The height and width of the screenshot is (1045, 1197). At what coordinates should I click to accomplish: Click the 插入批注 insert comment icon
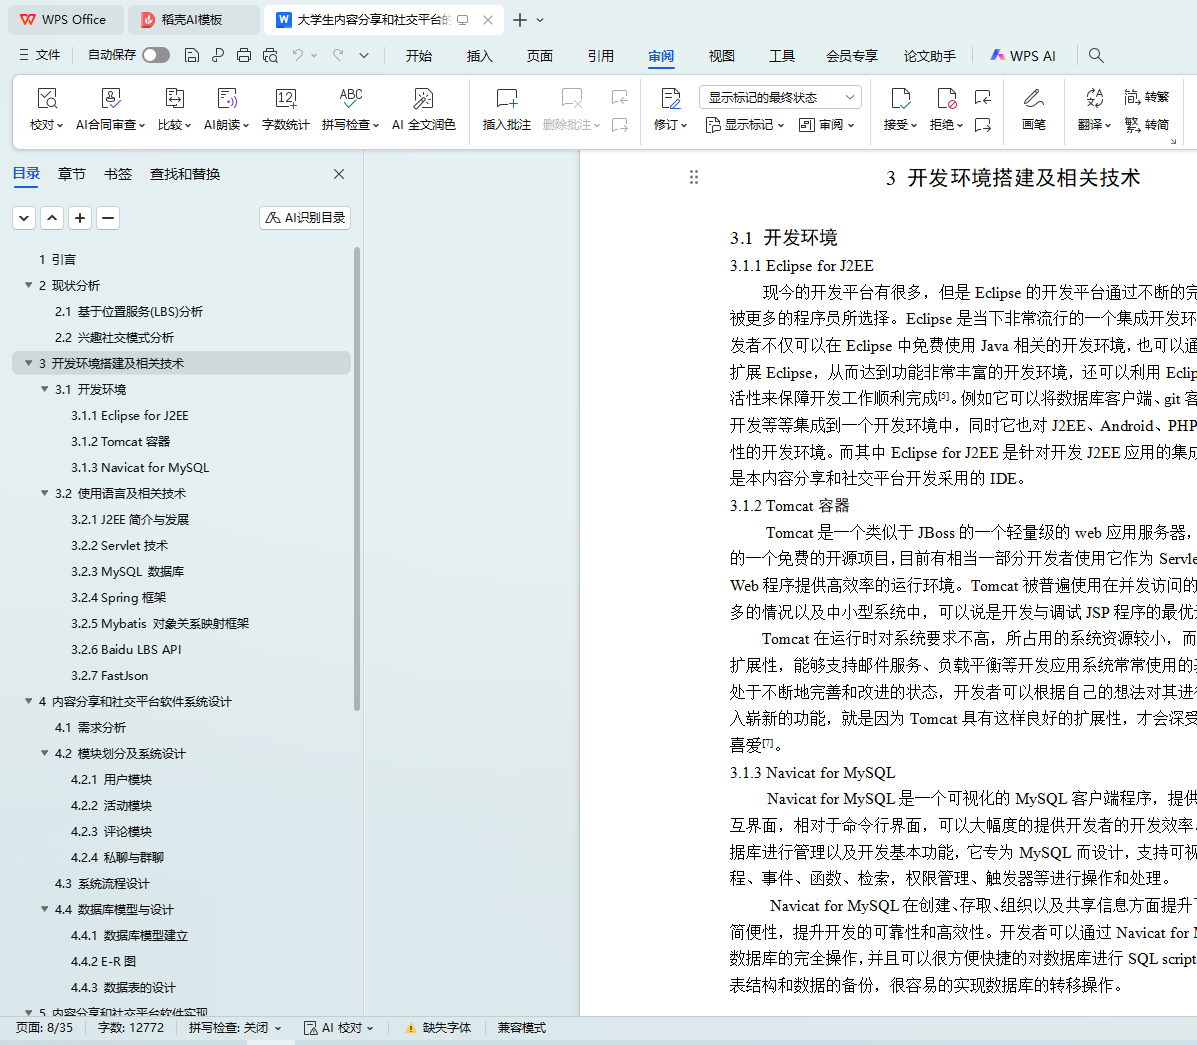click(506, 99)
